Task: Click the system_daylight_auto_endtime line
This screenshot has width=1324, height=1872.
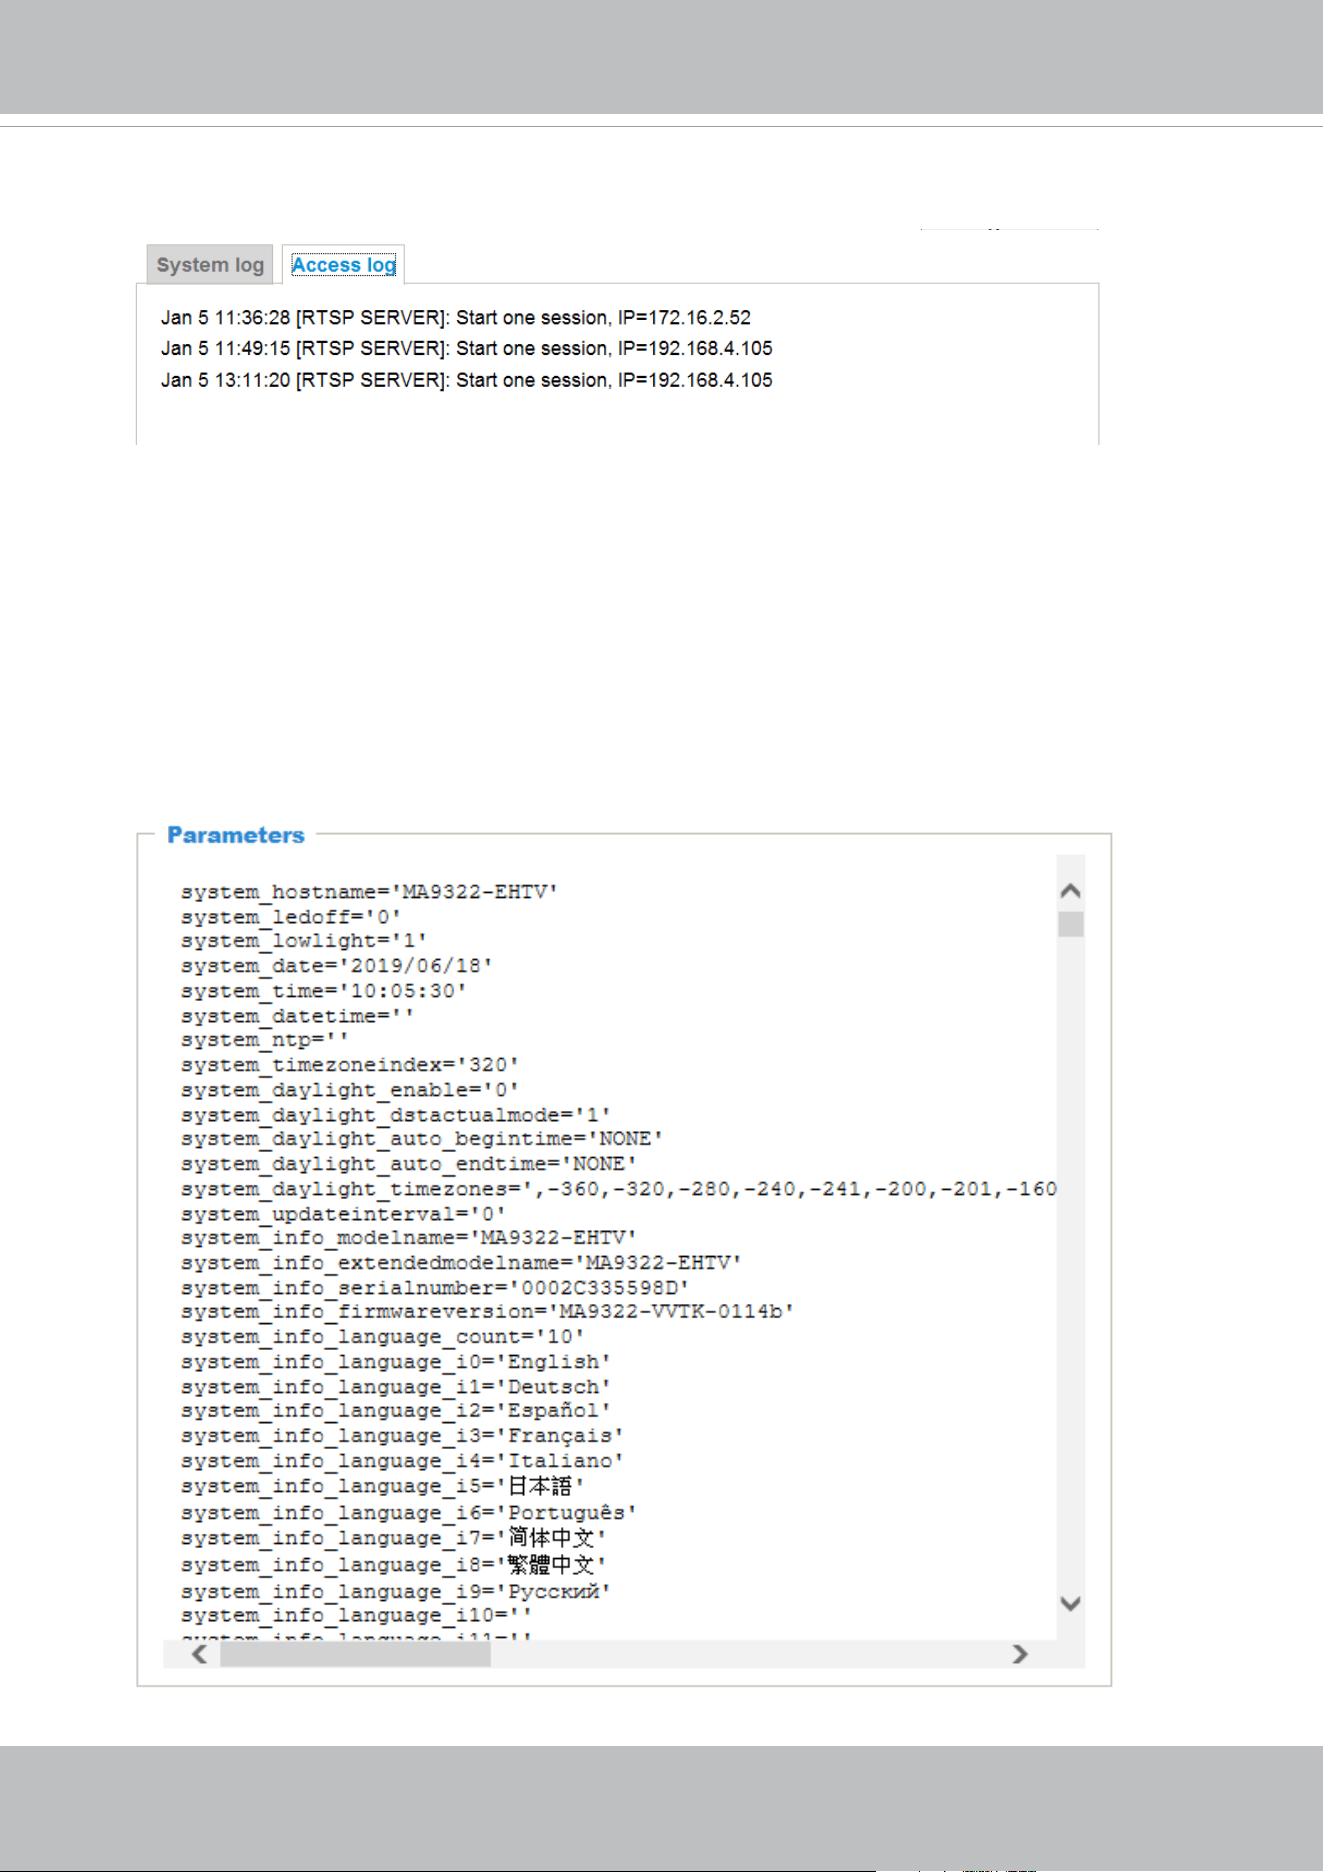Action: tap(409, 1164)
